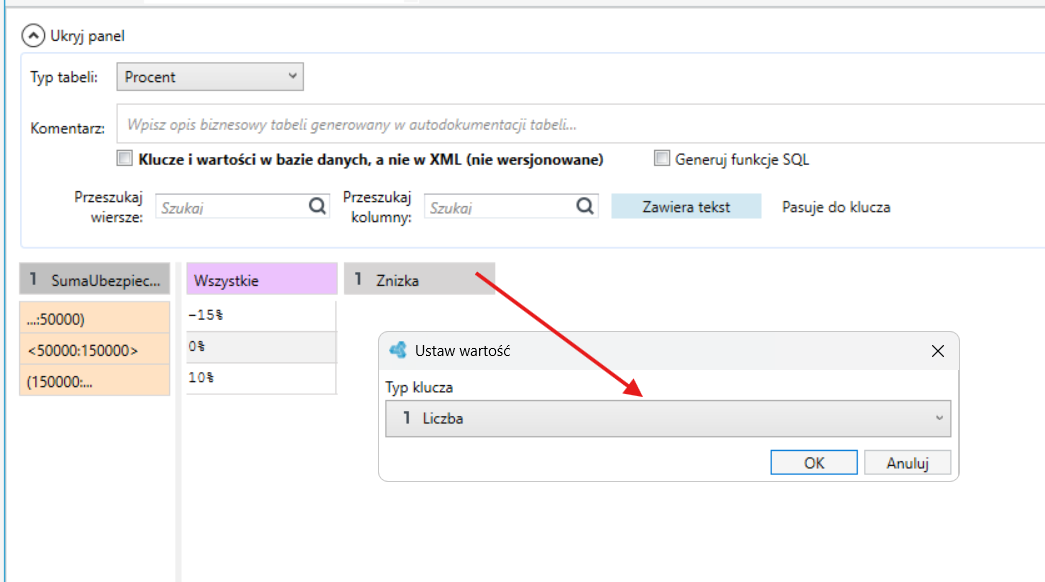This screenshot has width=1045, height=582.
Task: Select the <50000:150000> row key
Action: click(x=95, y=349)
